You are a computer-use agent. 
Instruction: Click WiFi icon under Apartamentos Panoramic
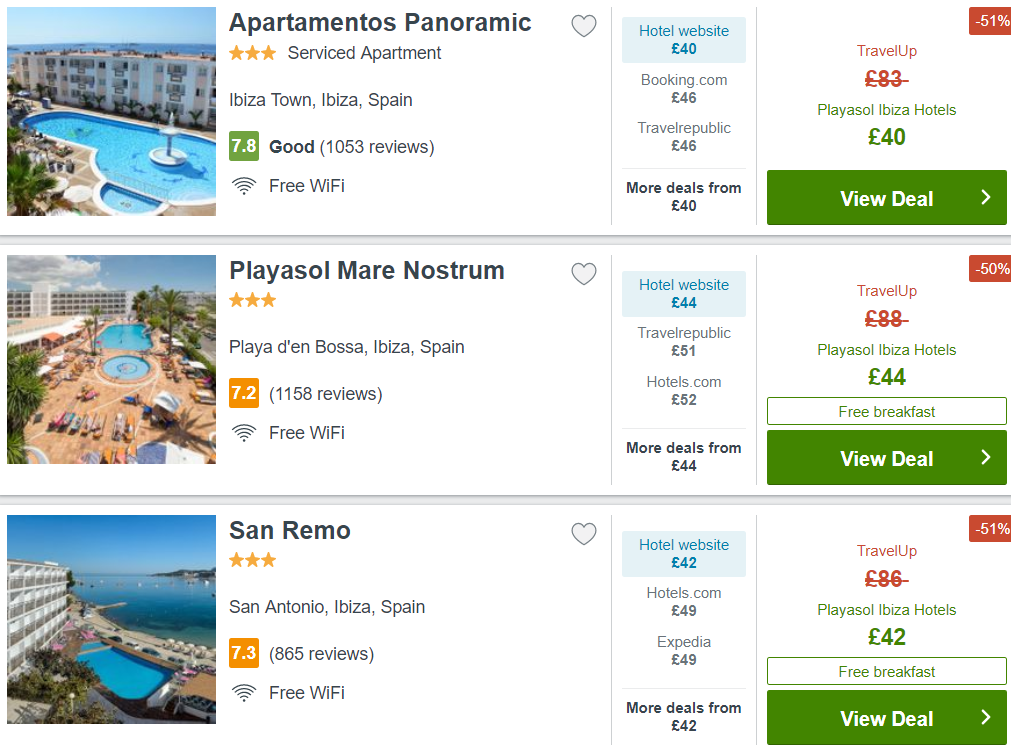click(x=244, y=186)
